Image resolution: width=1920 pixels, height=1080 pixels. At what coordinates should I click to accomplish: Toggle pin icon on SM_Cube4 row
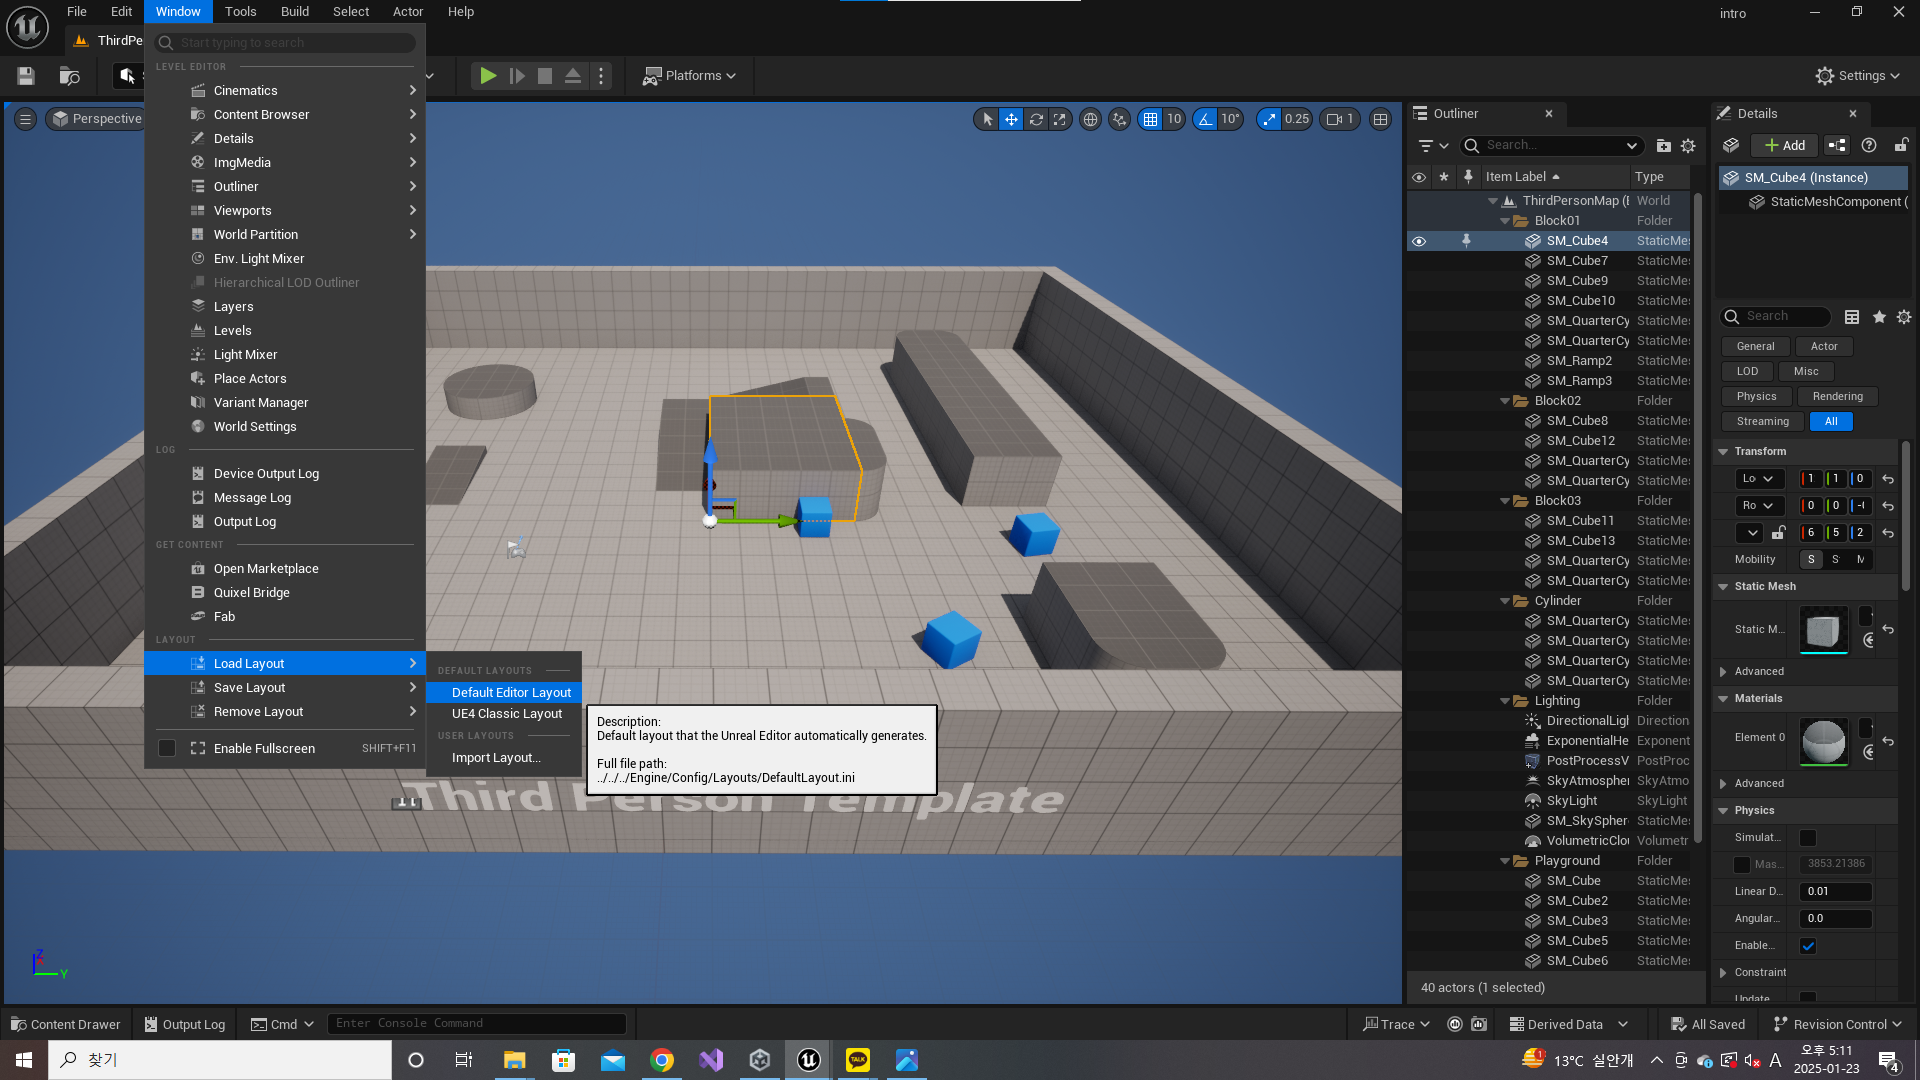[x=1466, y=241]
